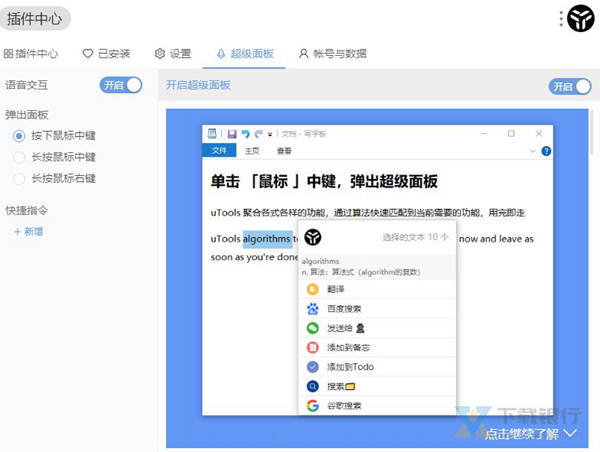Click the 插件中心 title pill
Viewport: 600px width, 452px height.
35,18
